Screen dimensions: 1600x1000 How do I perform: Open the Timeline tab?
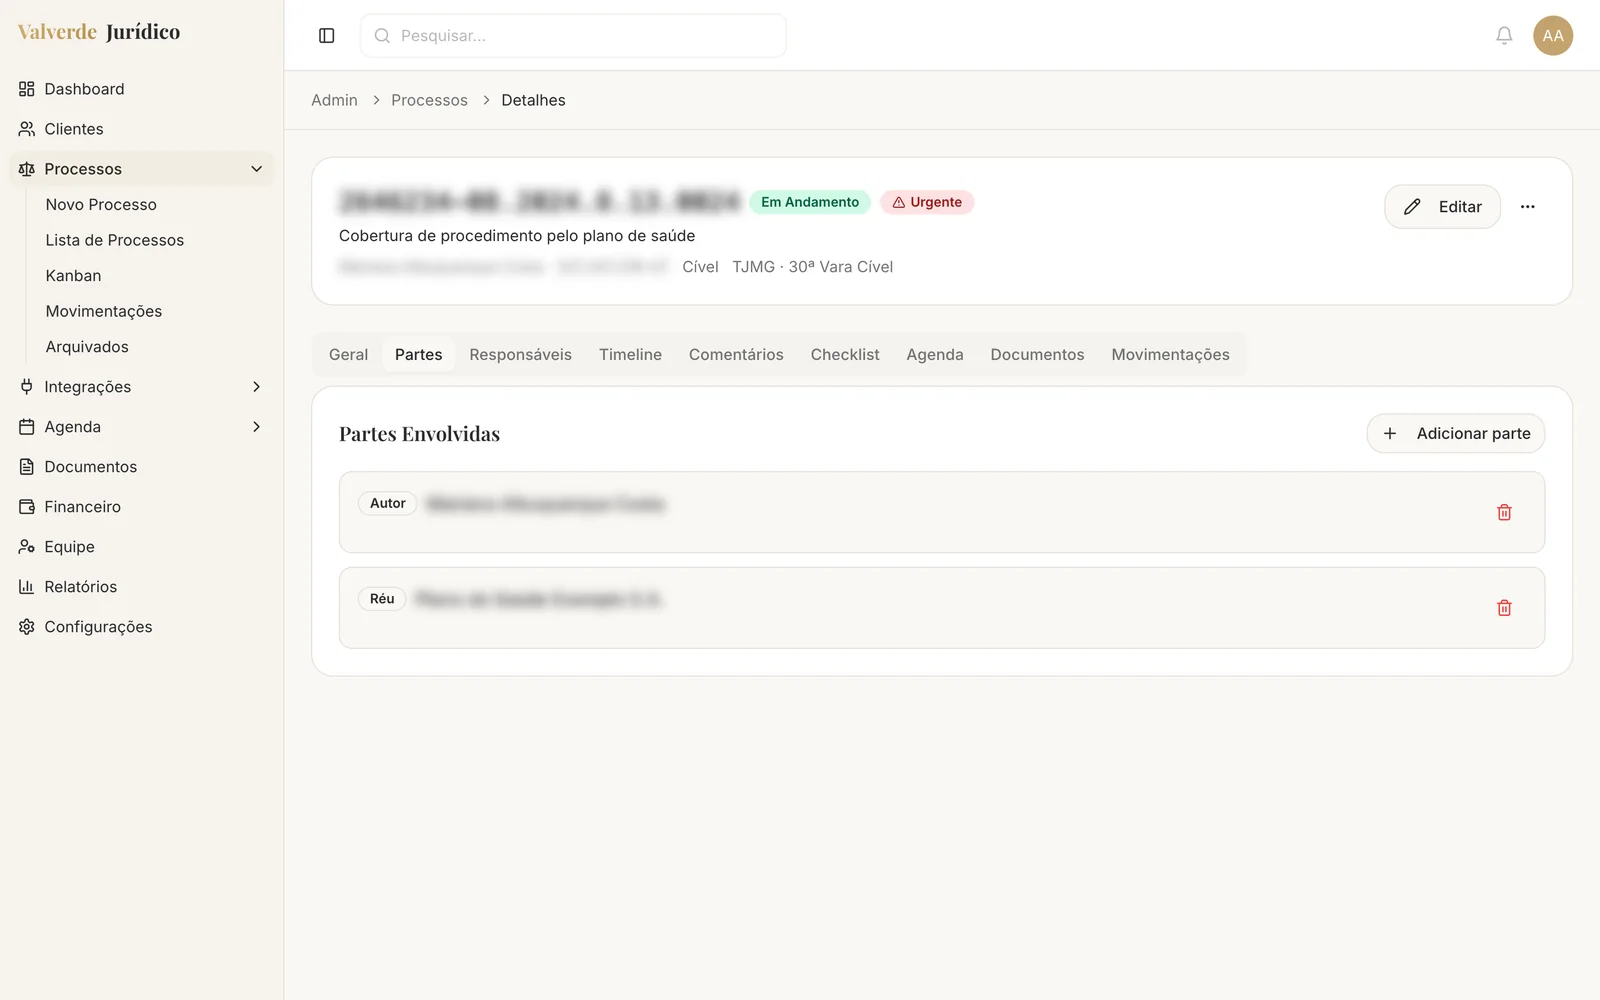pos(630,355)
